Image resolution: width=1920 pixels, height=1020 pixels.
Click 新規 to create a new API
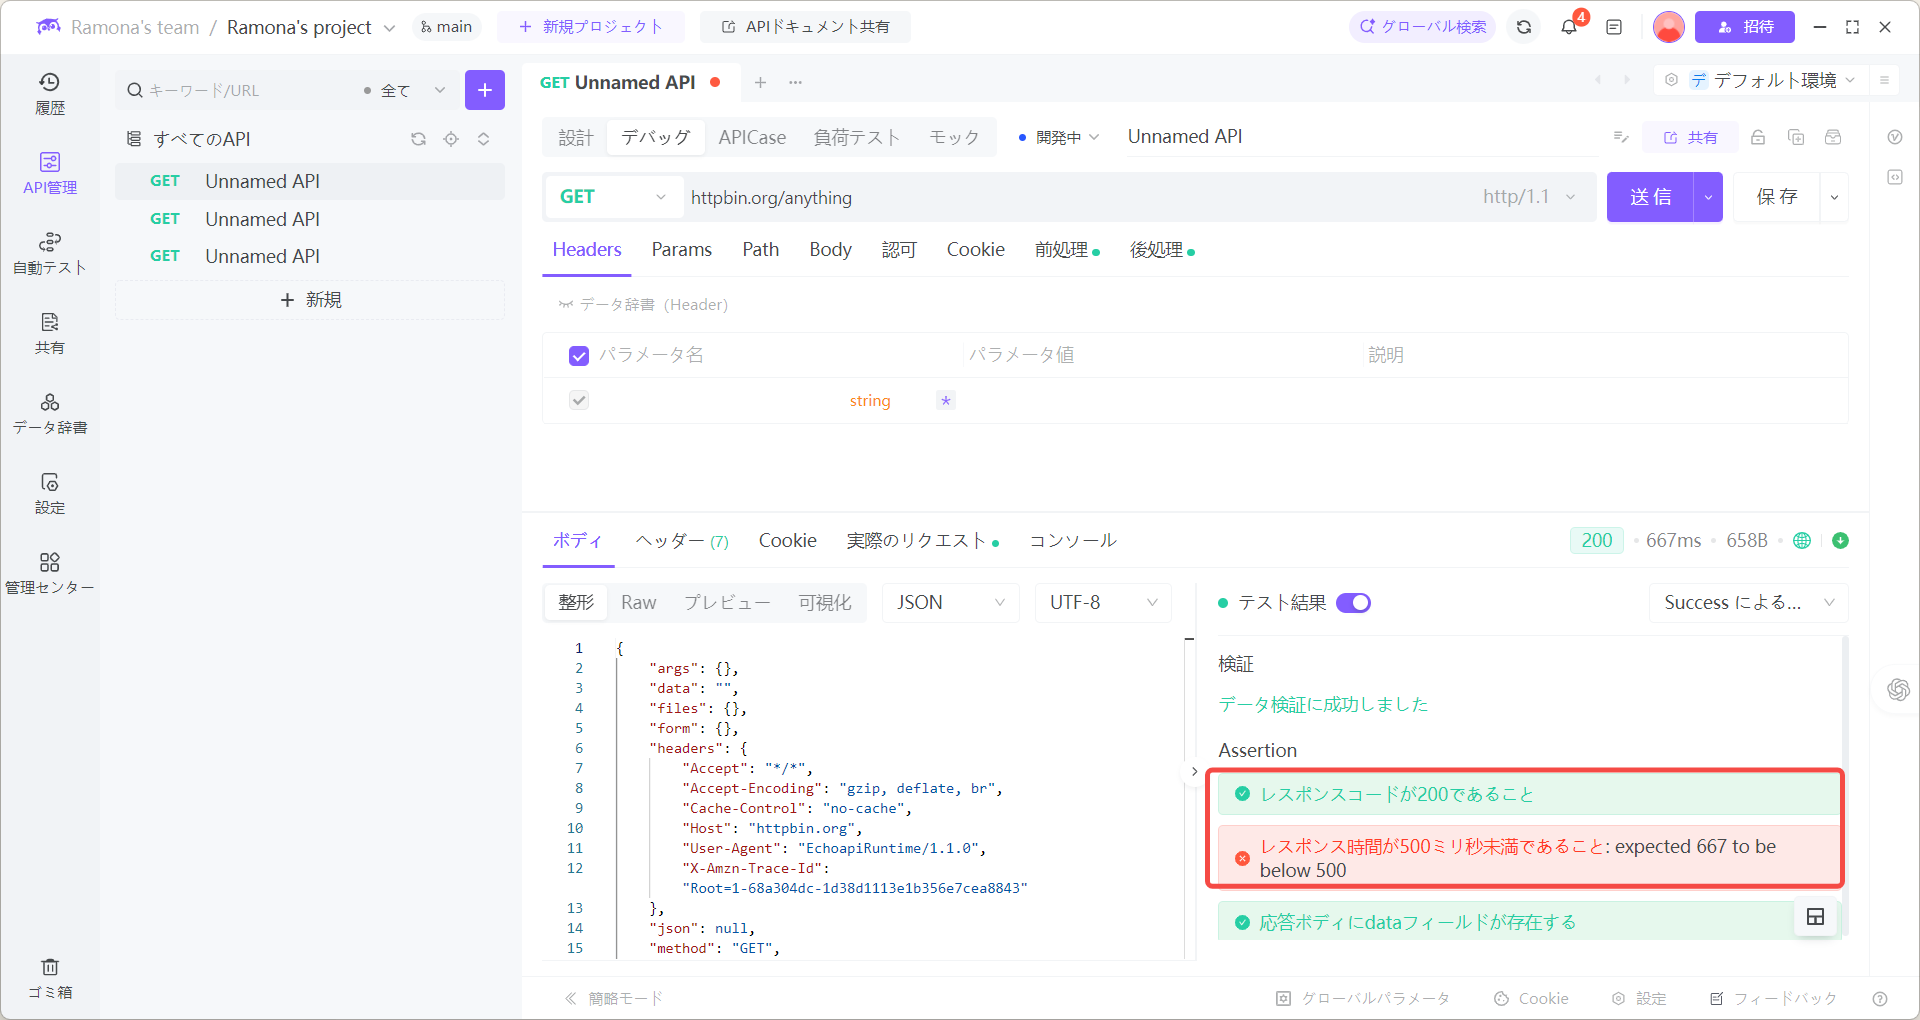[x=310, y=299]
